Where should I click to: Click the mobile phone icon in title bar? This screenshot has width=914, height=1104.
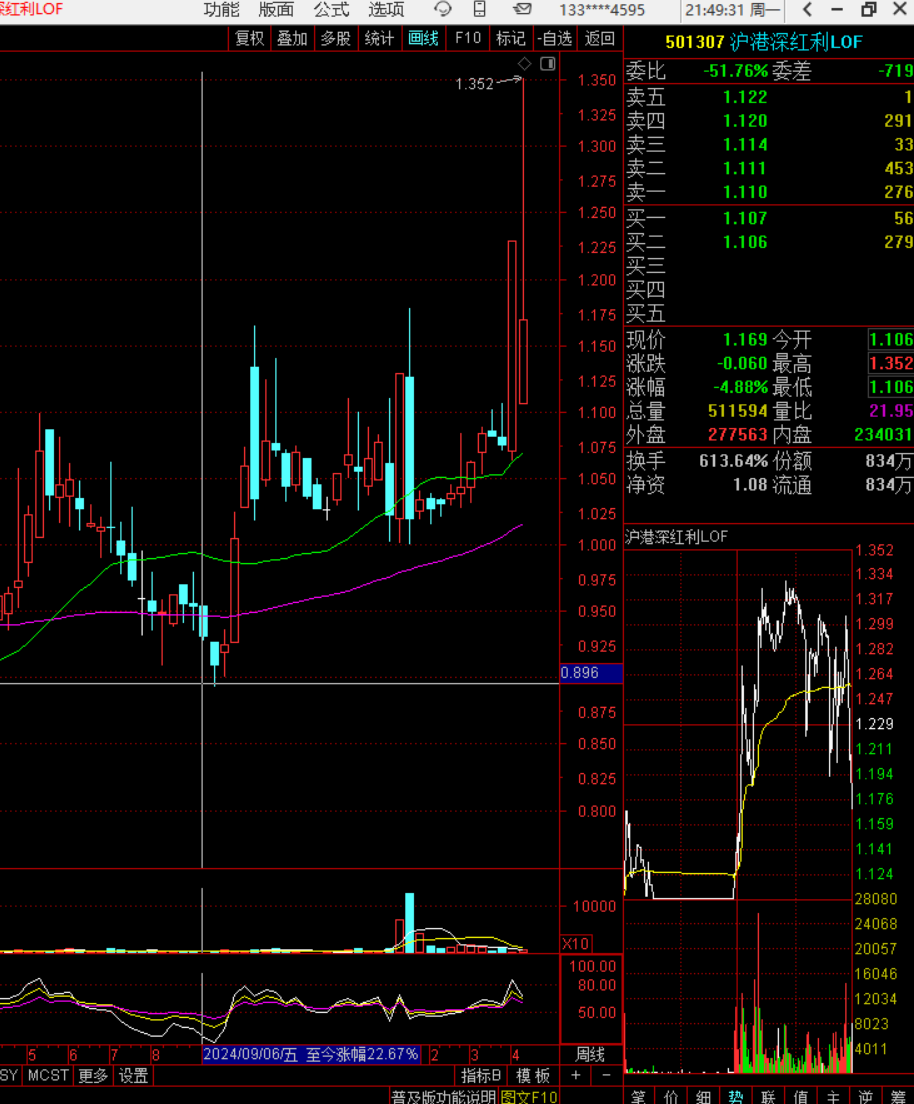(480, 10)
